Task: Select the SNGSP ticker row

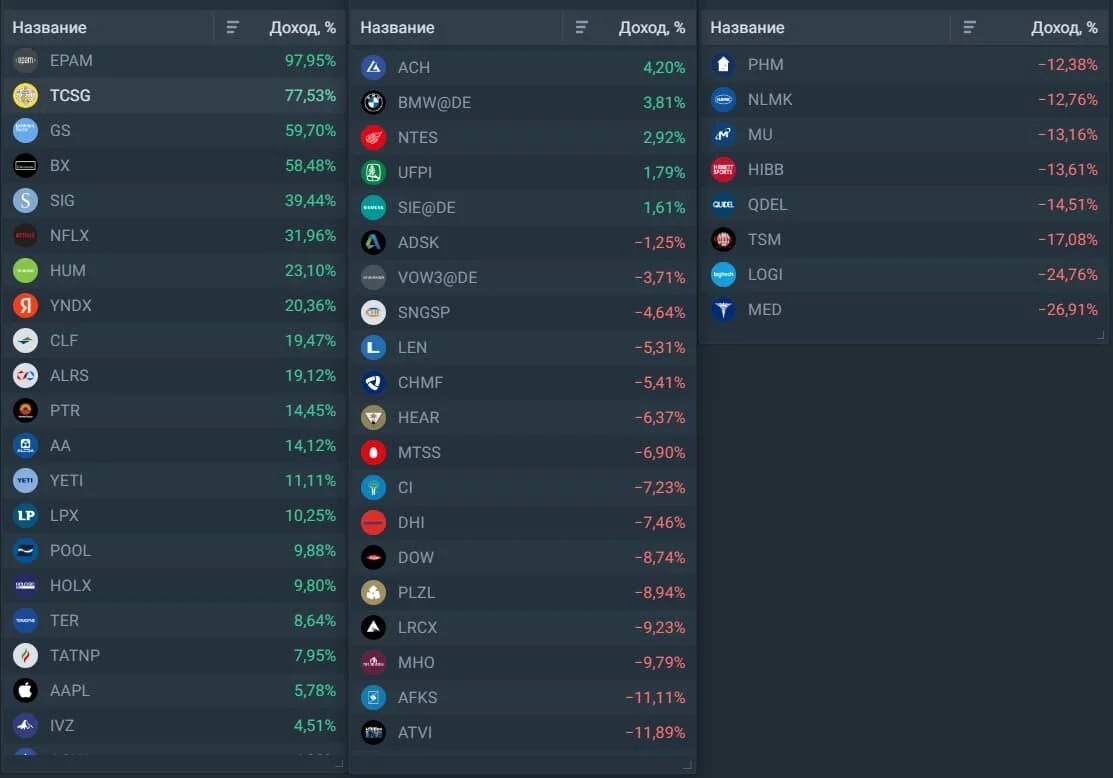Action: tap(522, 312)
